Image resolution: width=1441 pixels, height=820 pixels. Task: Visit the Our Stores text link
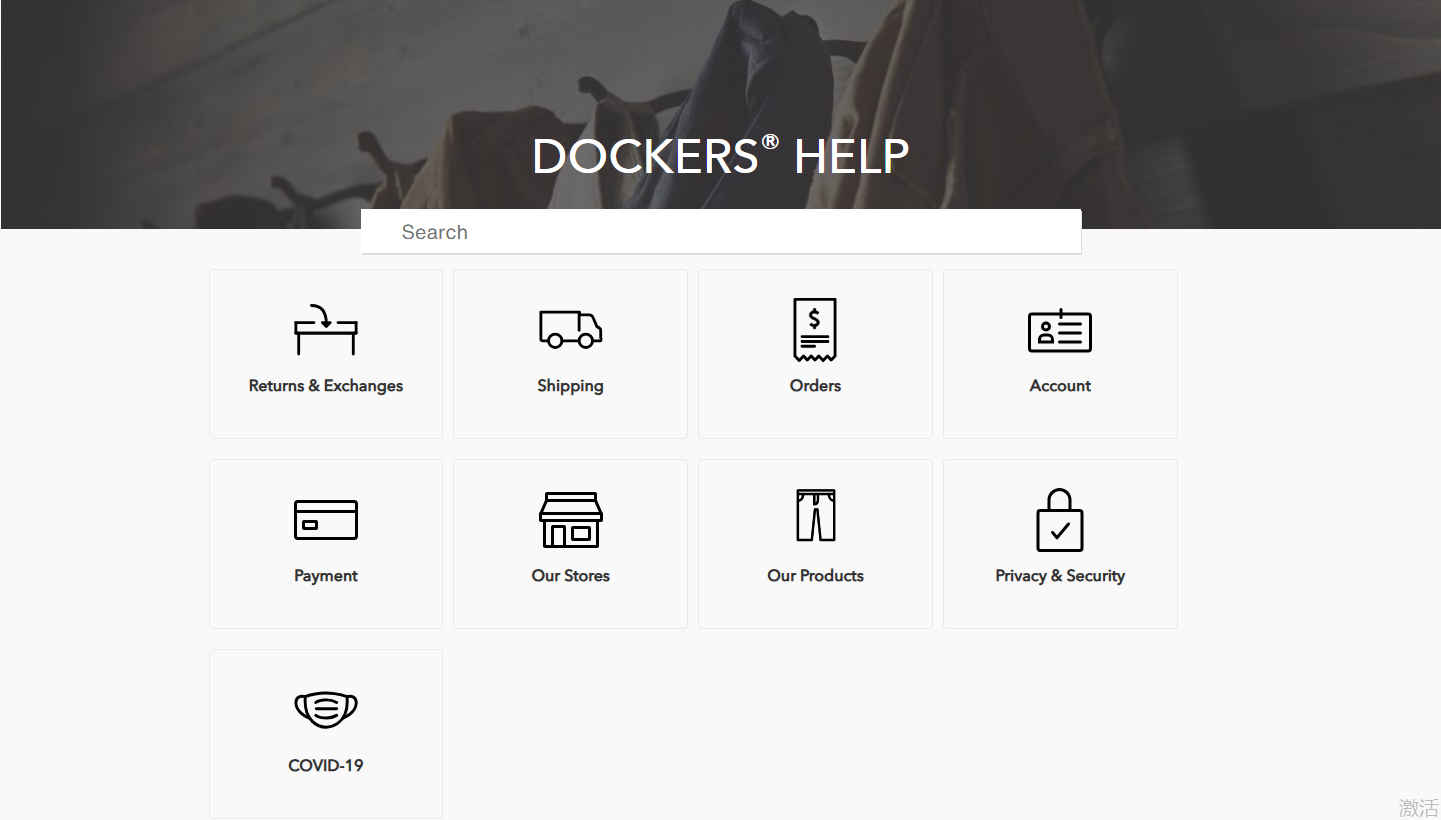[570, 576]
